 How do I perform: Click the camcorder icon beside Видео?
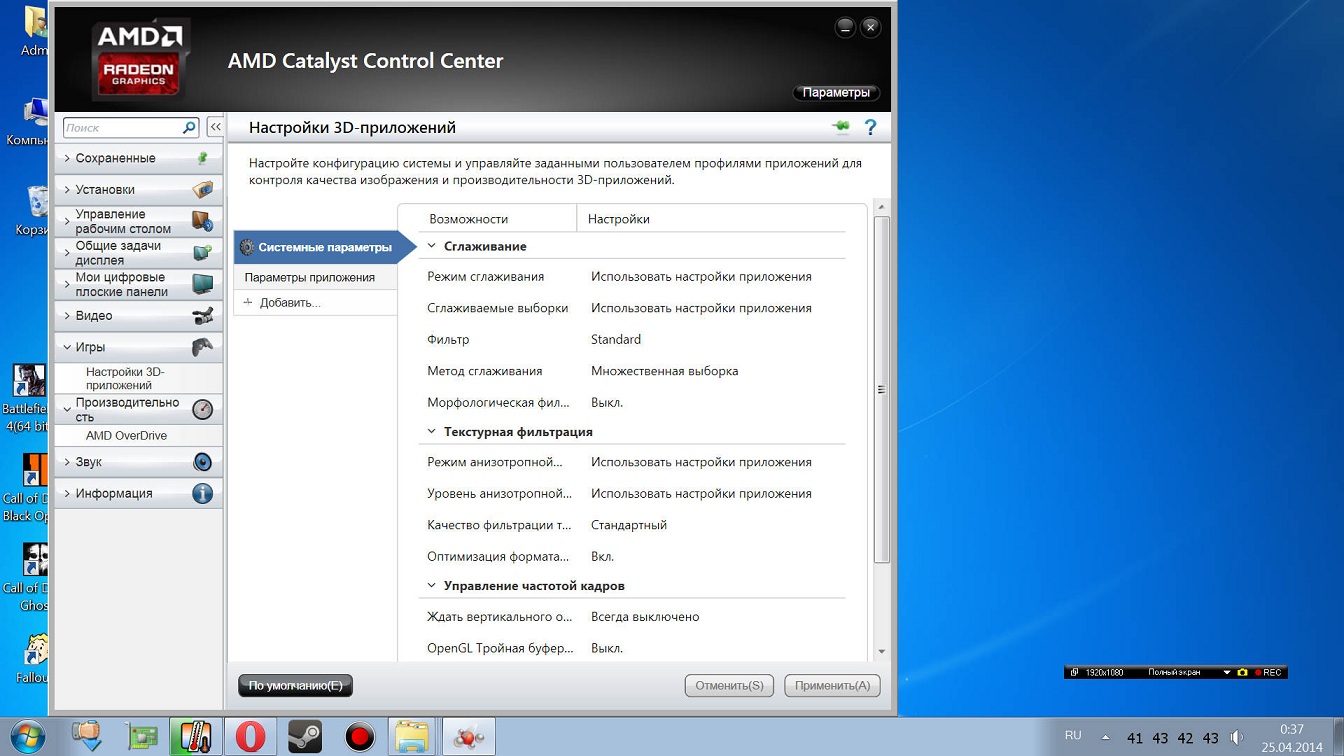coord(202,316)
